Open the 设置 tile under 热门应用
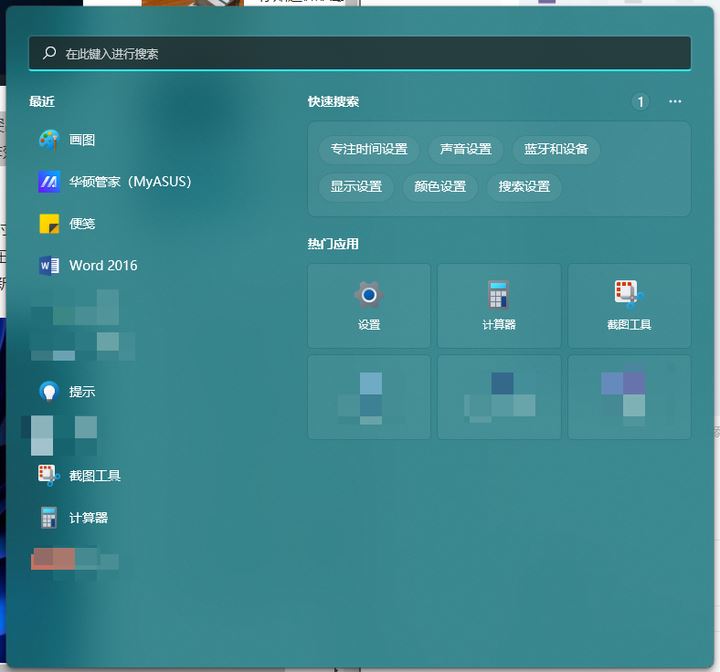 (369, 306)
